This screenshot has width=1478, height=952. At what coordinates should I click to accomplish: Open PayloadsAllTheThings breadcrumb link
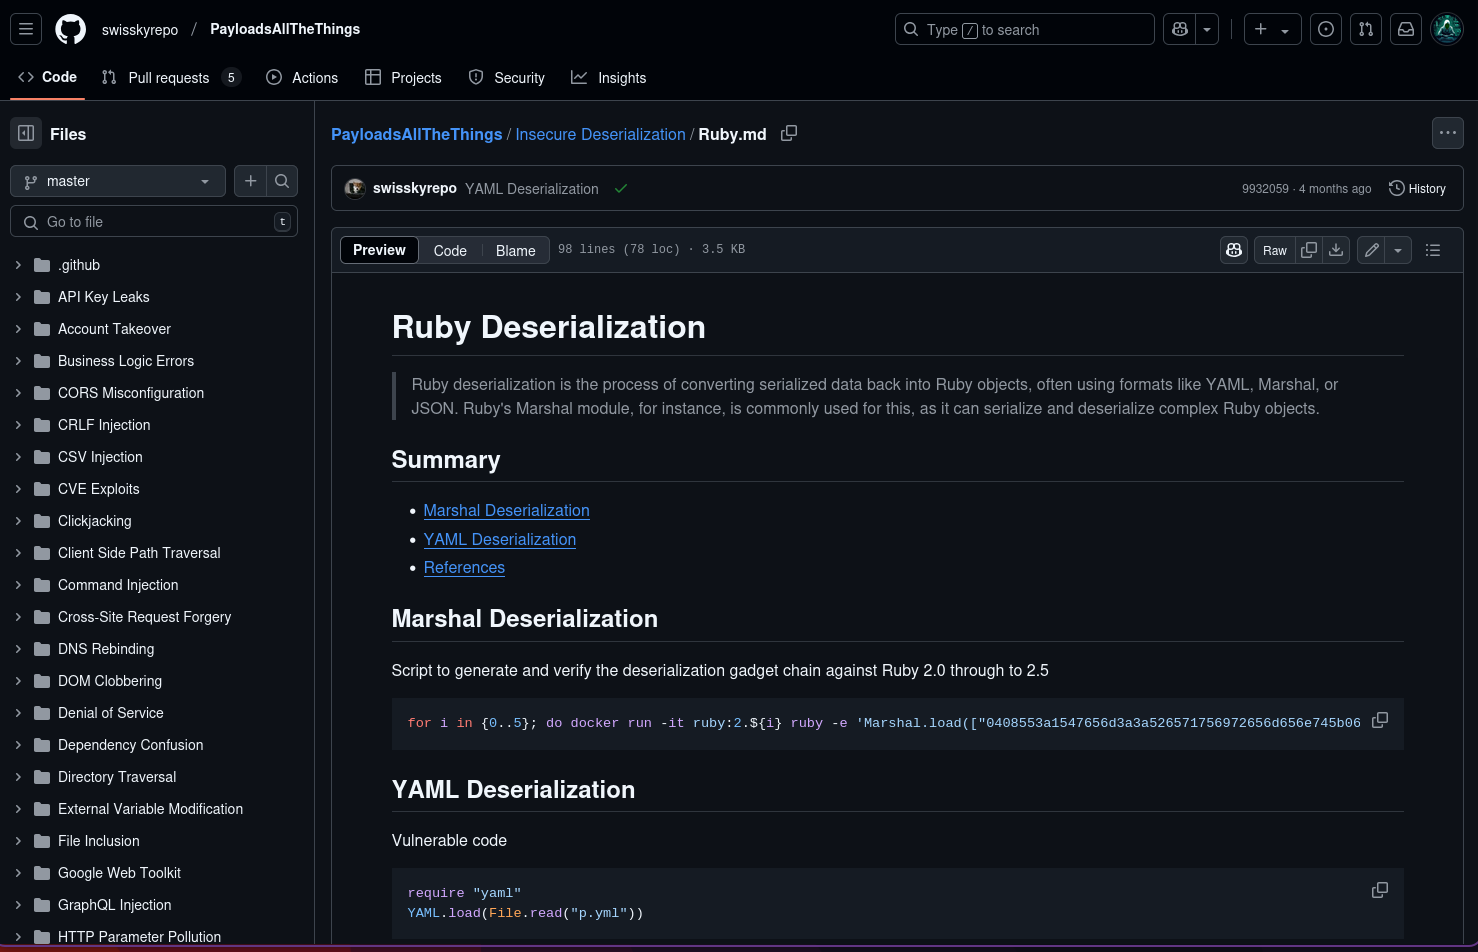tap(417, 134)
